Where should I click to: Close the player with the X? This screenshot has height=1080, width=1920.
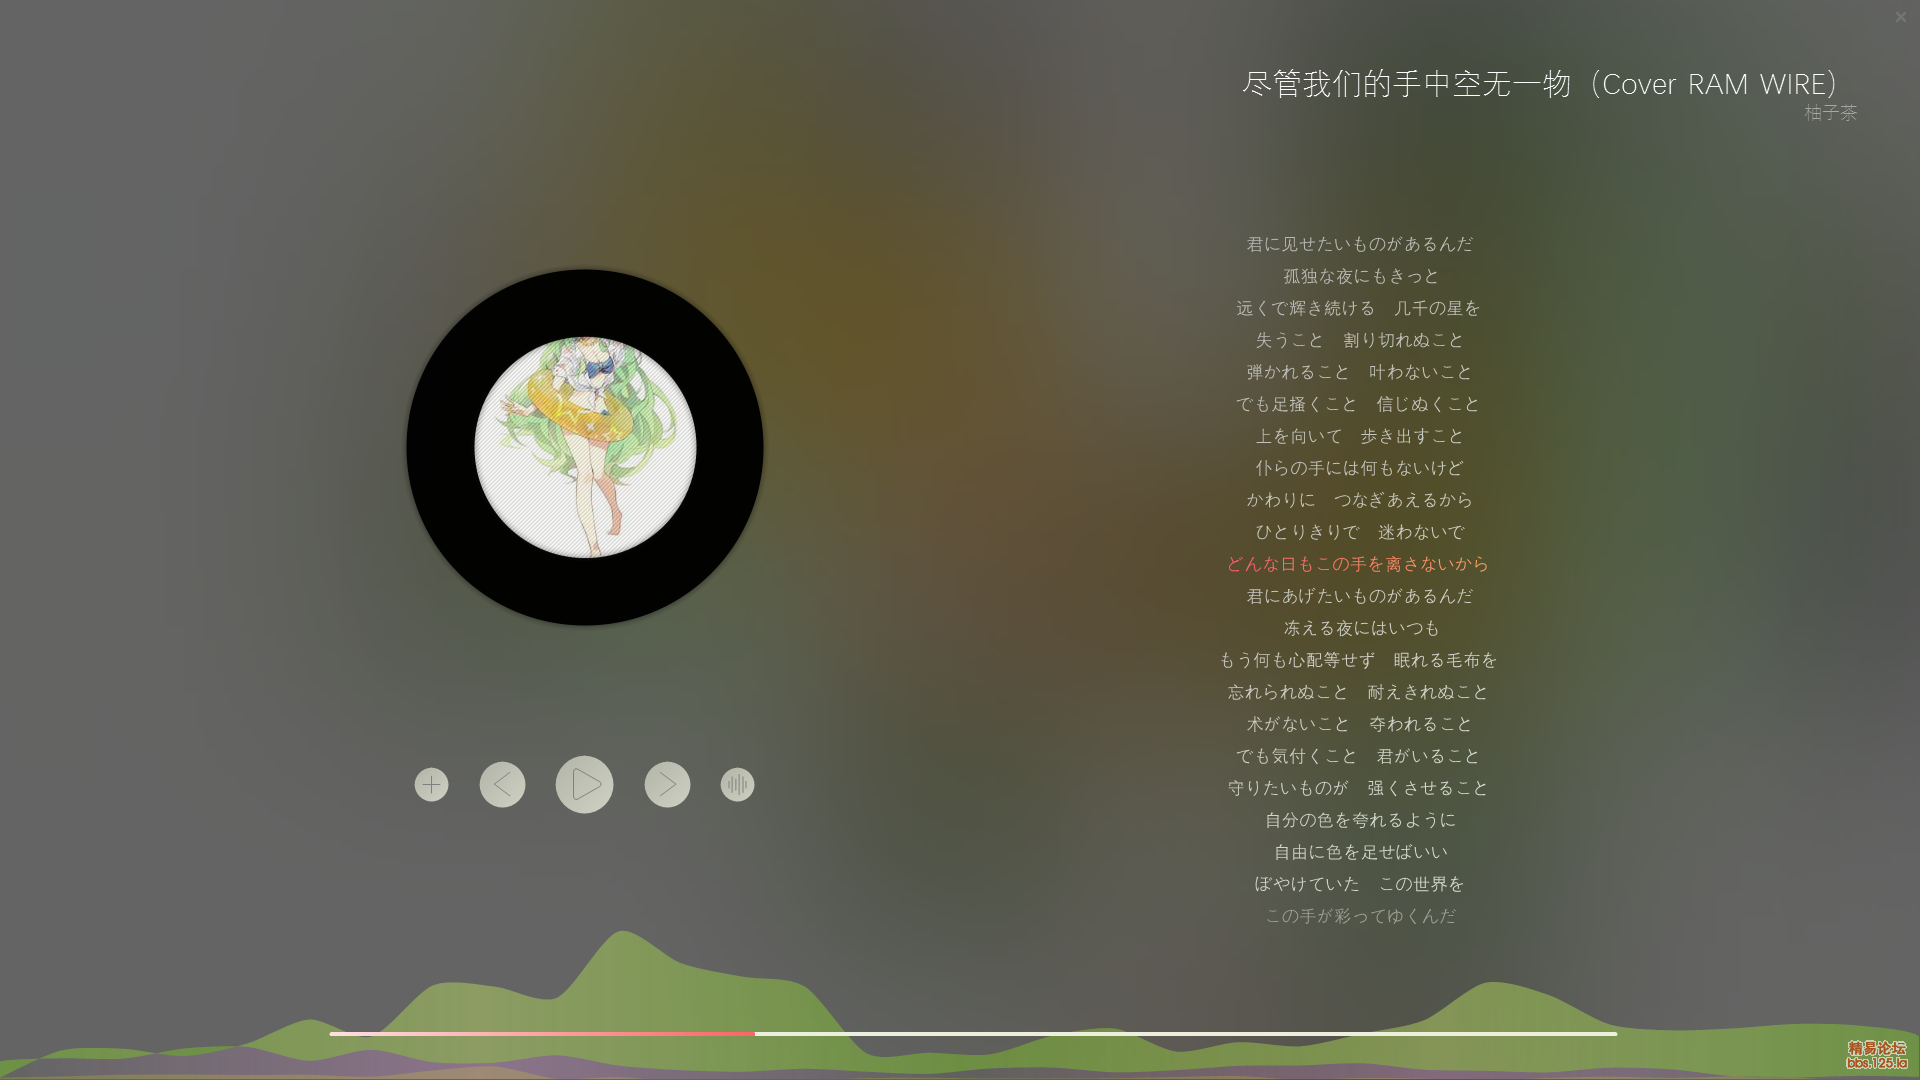coord(1900,17)
